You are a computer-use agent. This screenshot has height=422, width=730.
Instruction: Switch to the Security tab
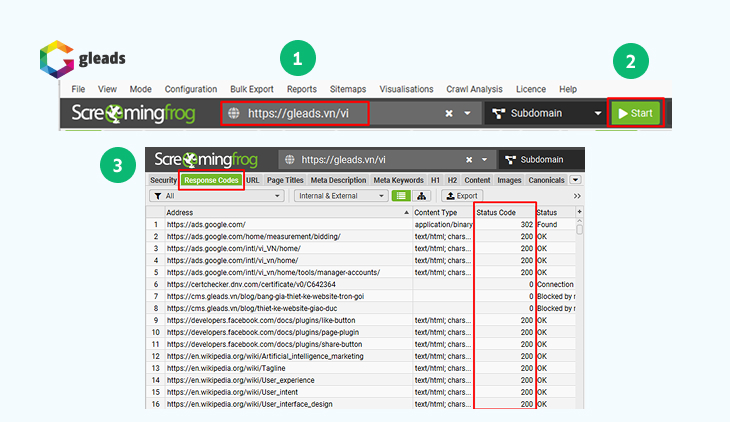pyautogui.click(x=163, y=180)
